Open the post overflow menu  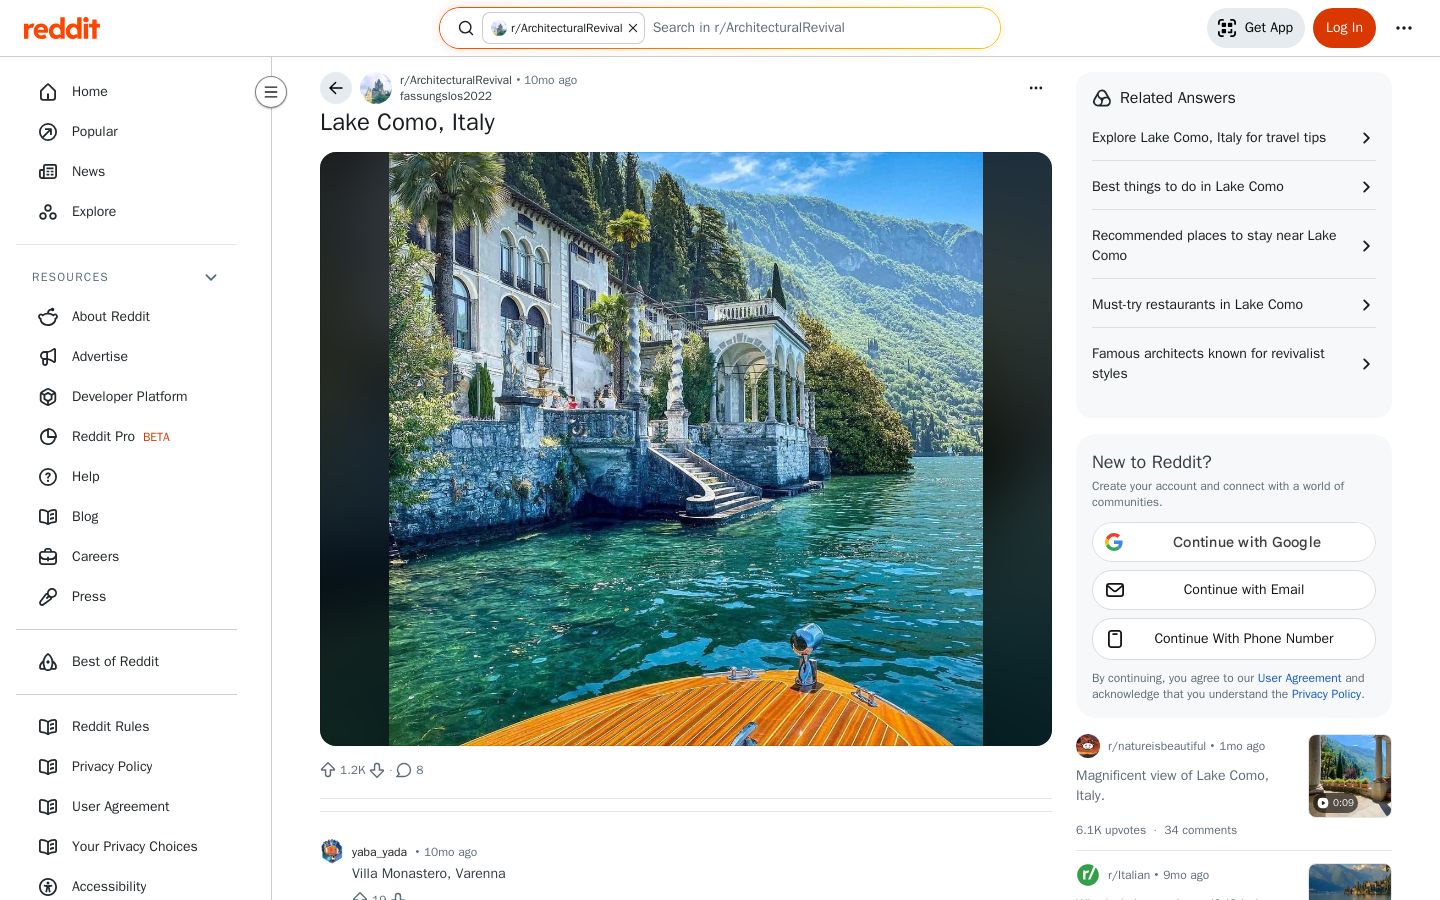pyautogui.click(x=1036, y=88)
